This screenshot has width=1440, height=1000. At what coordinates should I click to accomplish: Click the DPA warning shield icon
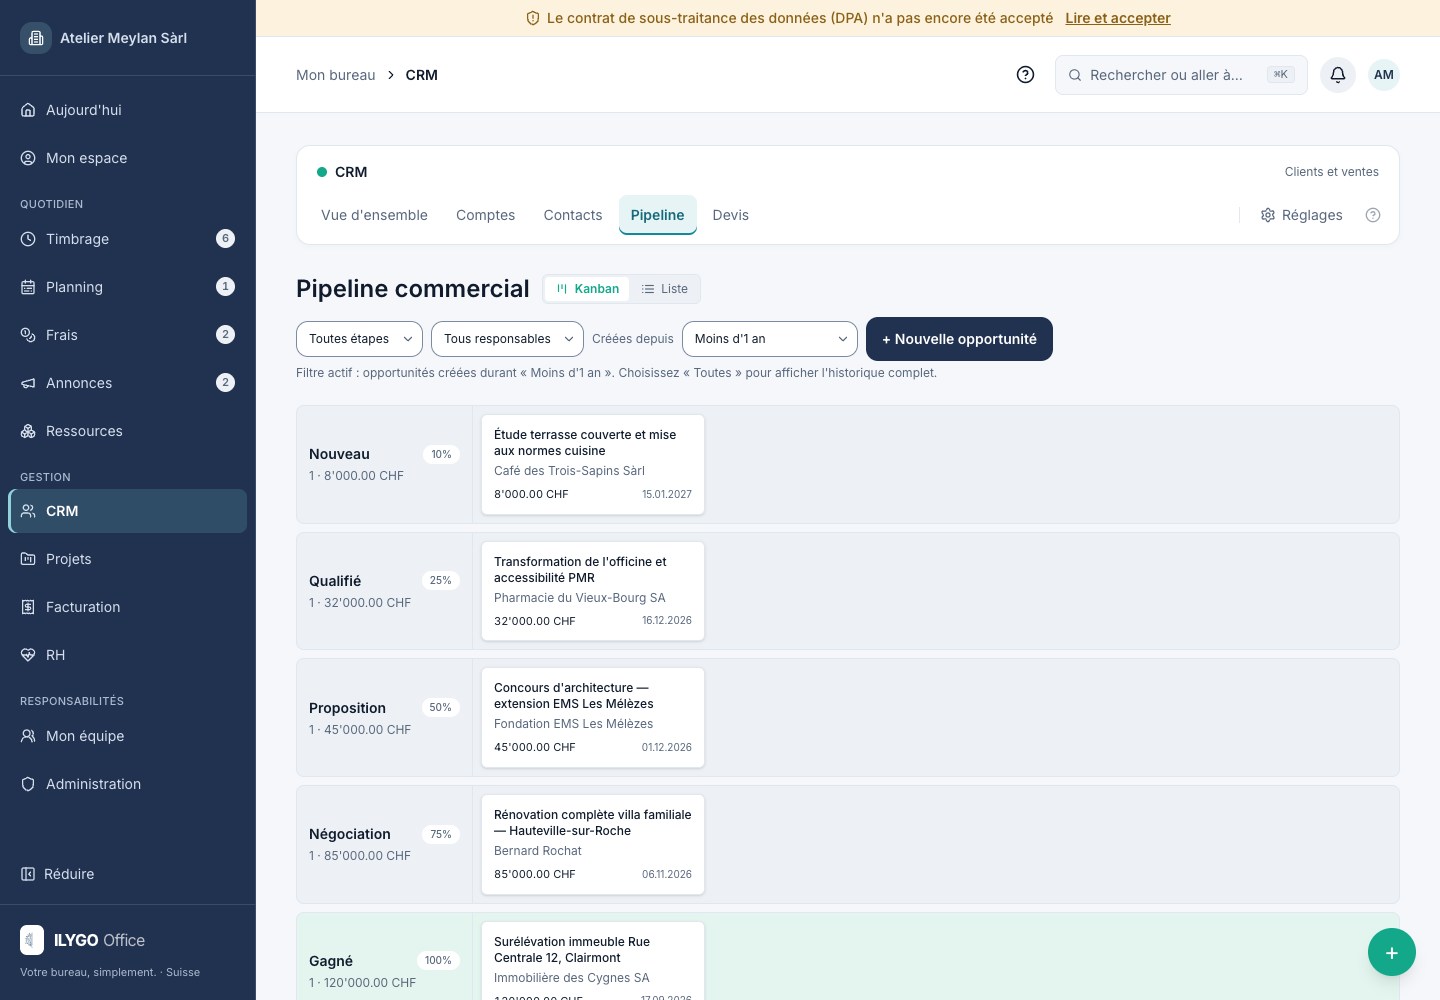(x=533, y=18)
